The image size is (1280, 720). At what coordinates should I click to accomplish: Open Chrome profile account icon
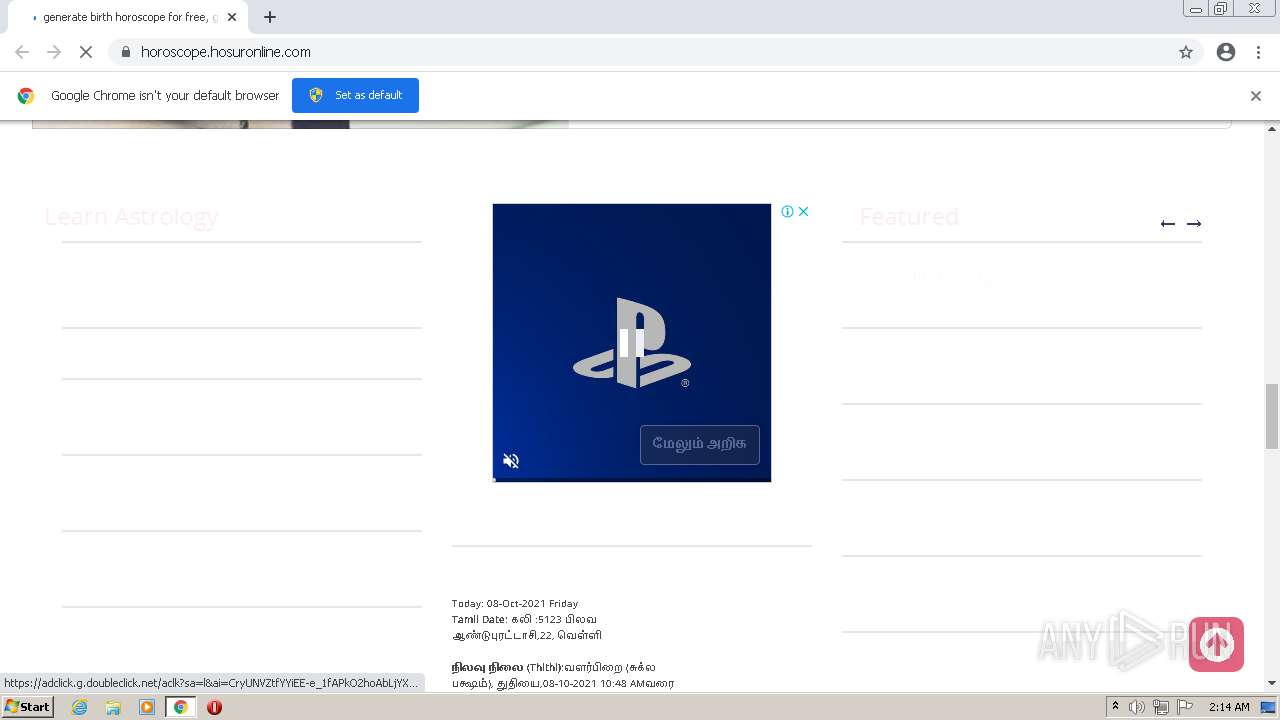coord(1226,52)
